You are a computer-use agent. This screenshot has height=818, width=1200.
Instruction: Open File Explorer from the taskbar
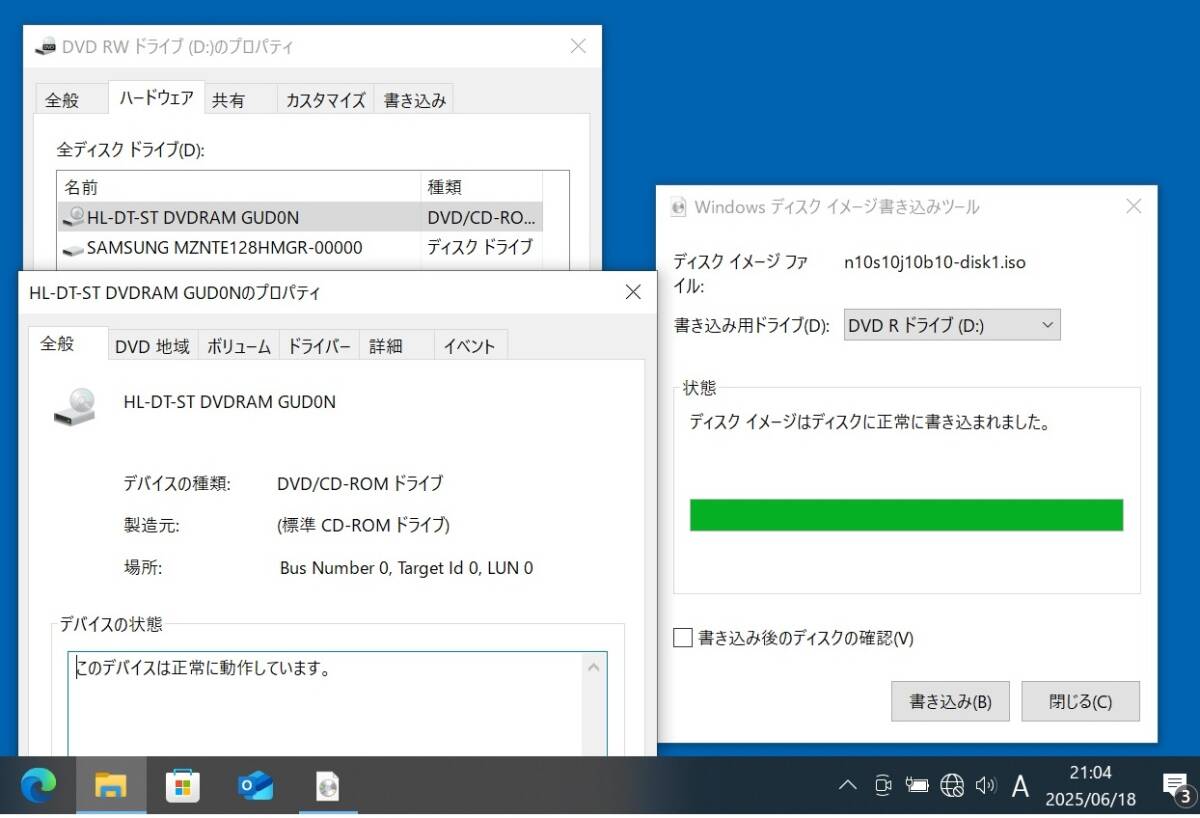point(110,787)
